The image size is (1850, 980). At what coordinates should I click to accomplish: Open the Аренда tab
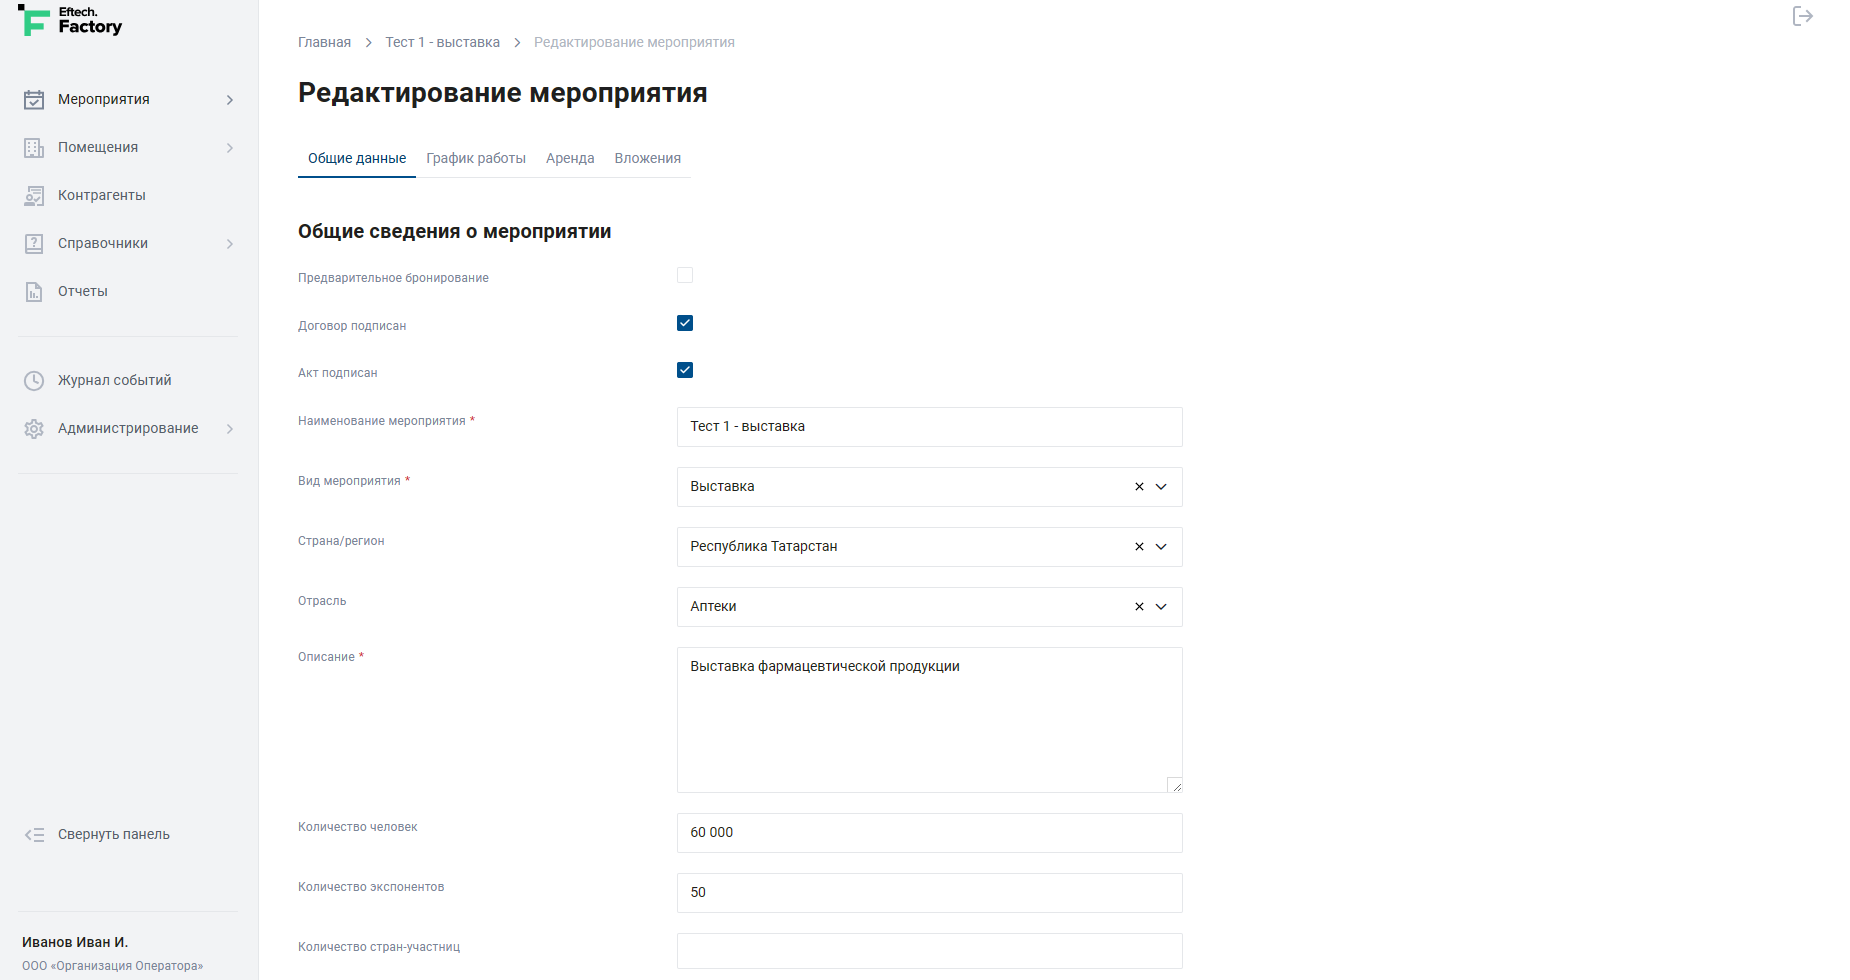point(570,158)
